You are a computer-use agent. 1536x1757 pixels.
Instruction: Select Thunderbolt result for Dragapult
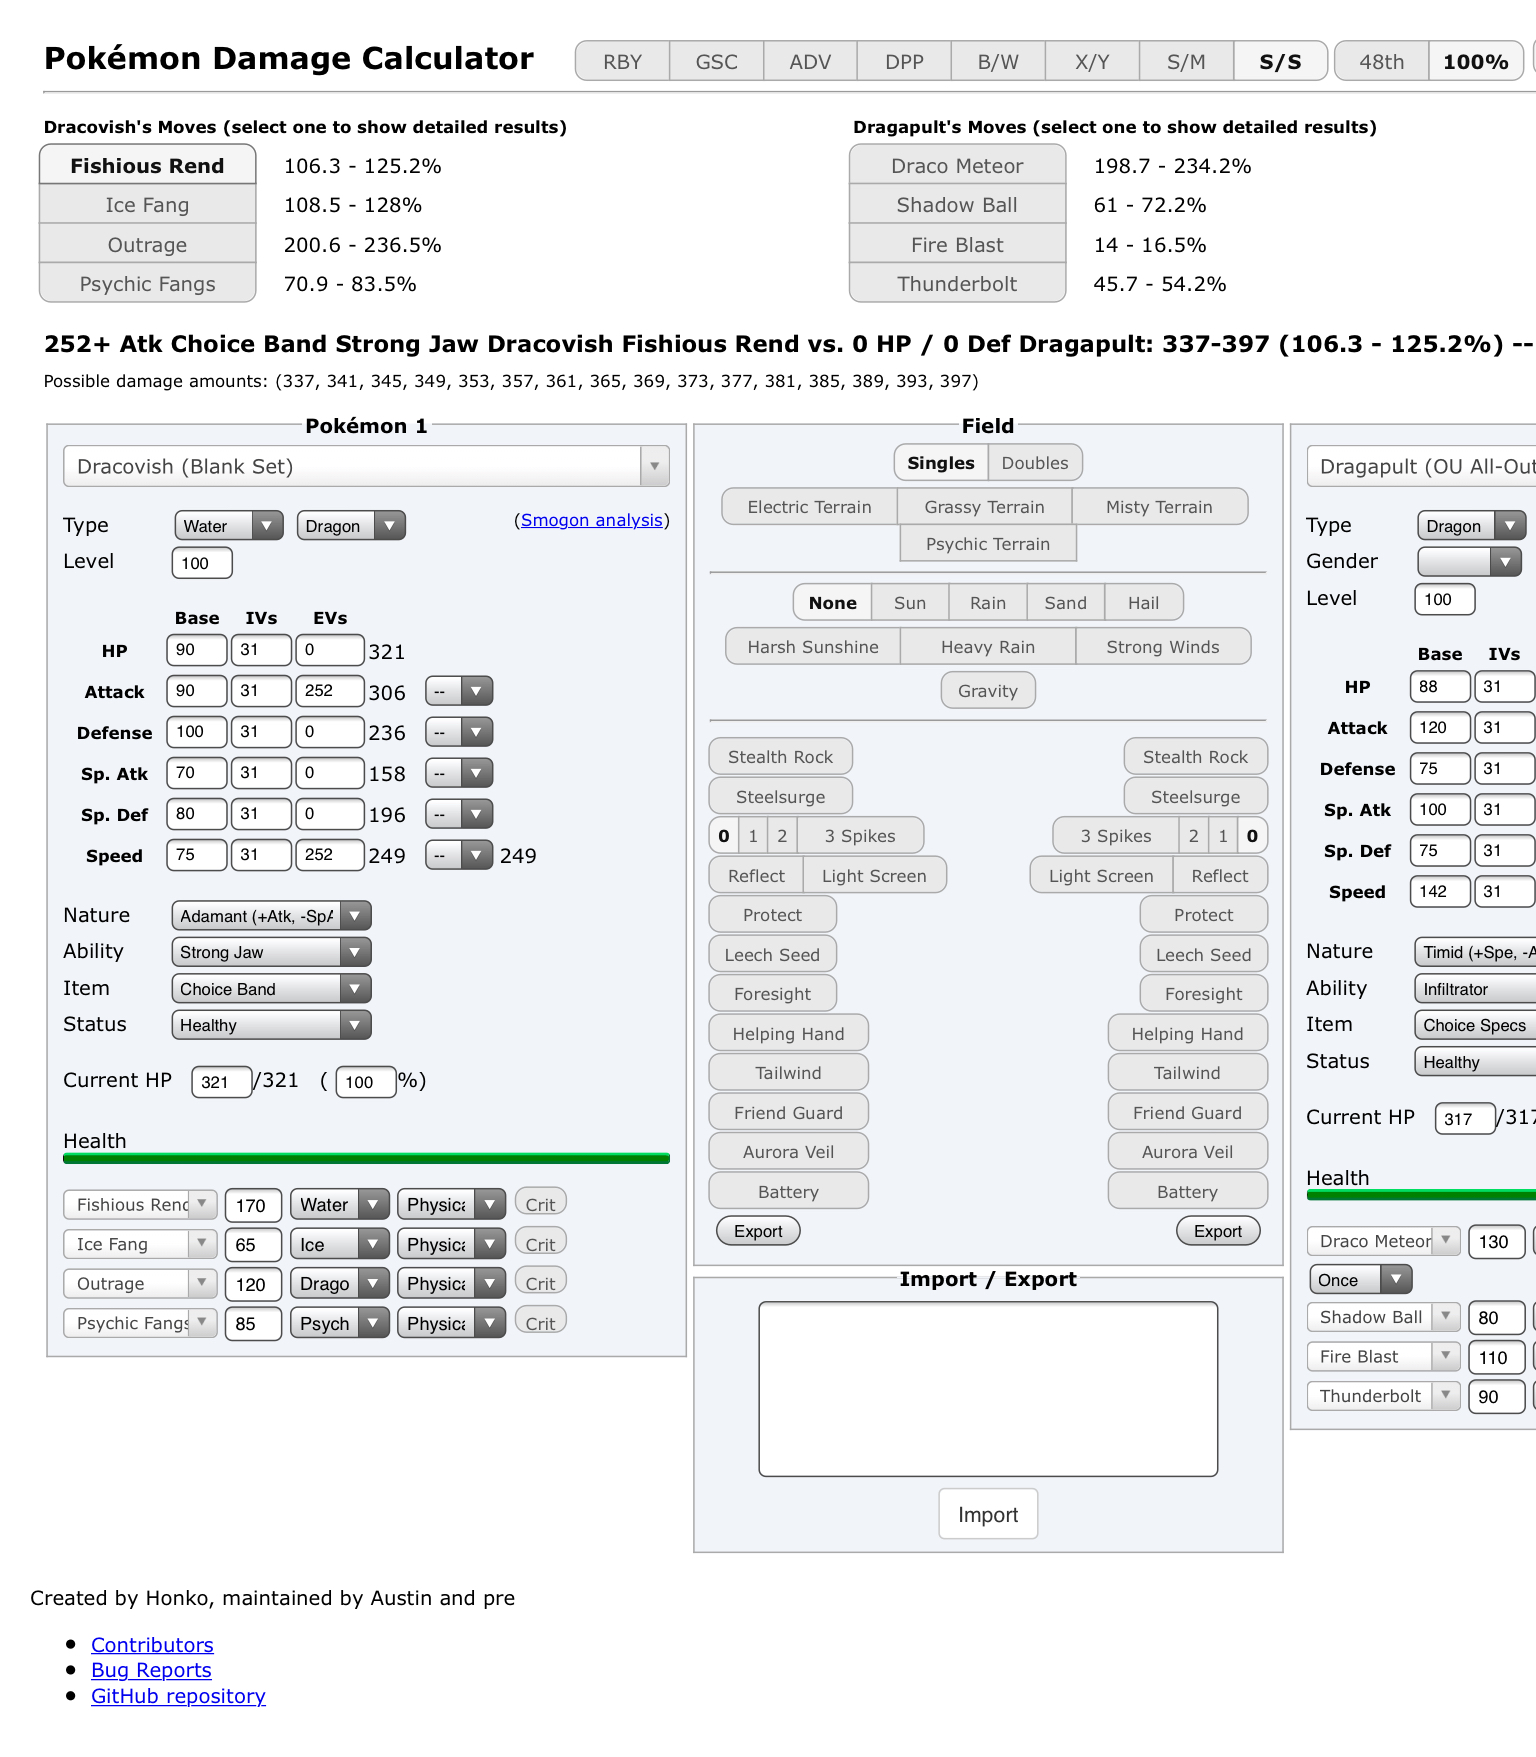point(957,284)
